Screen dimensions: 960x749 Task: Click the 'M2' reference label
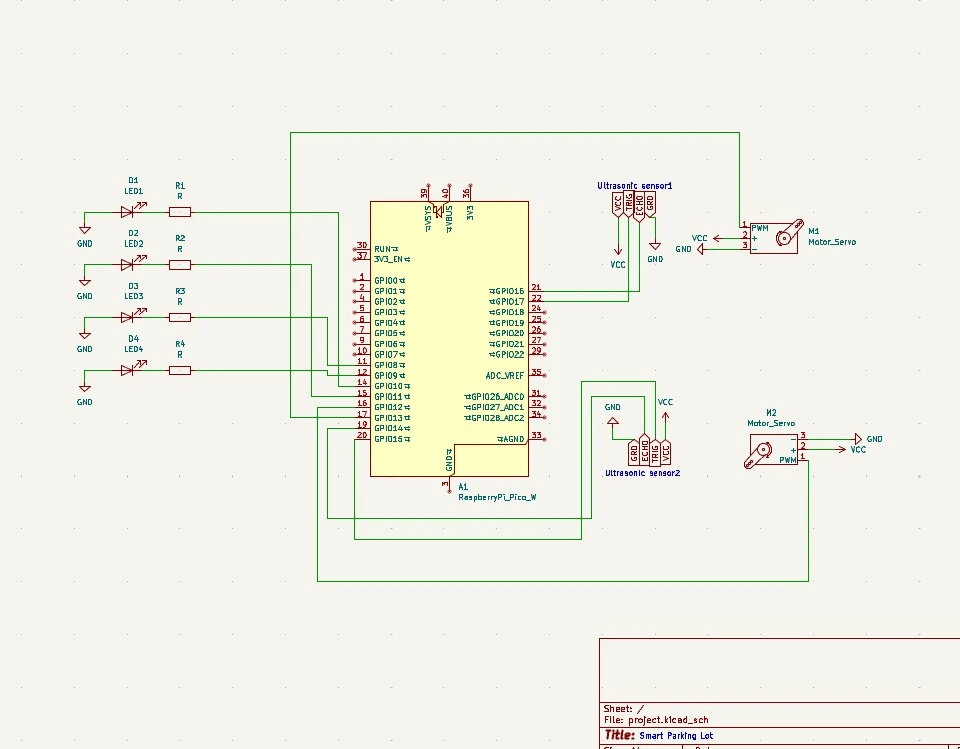(x=771, y=413)
